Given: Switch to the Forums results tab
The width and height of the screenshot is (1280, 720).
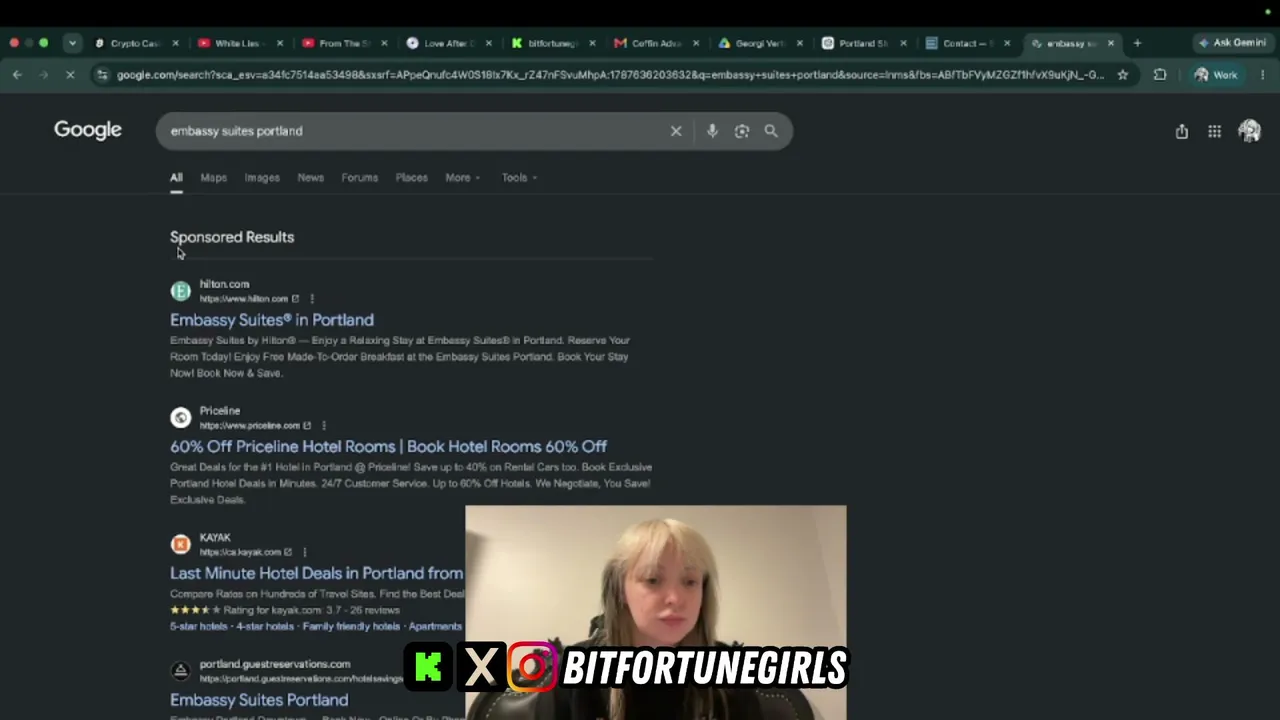Looking at the screenshot, I should (360, 178).
